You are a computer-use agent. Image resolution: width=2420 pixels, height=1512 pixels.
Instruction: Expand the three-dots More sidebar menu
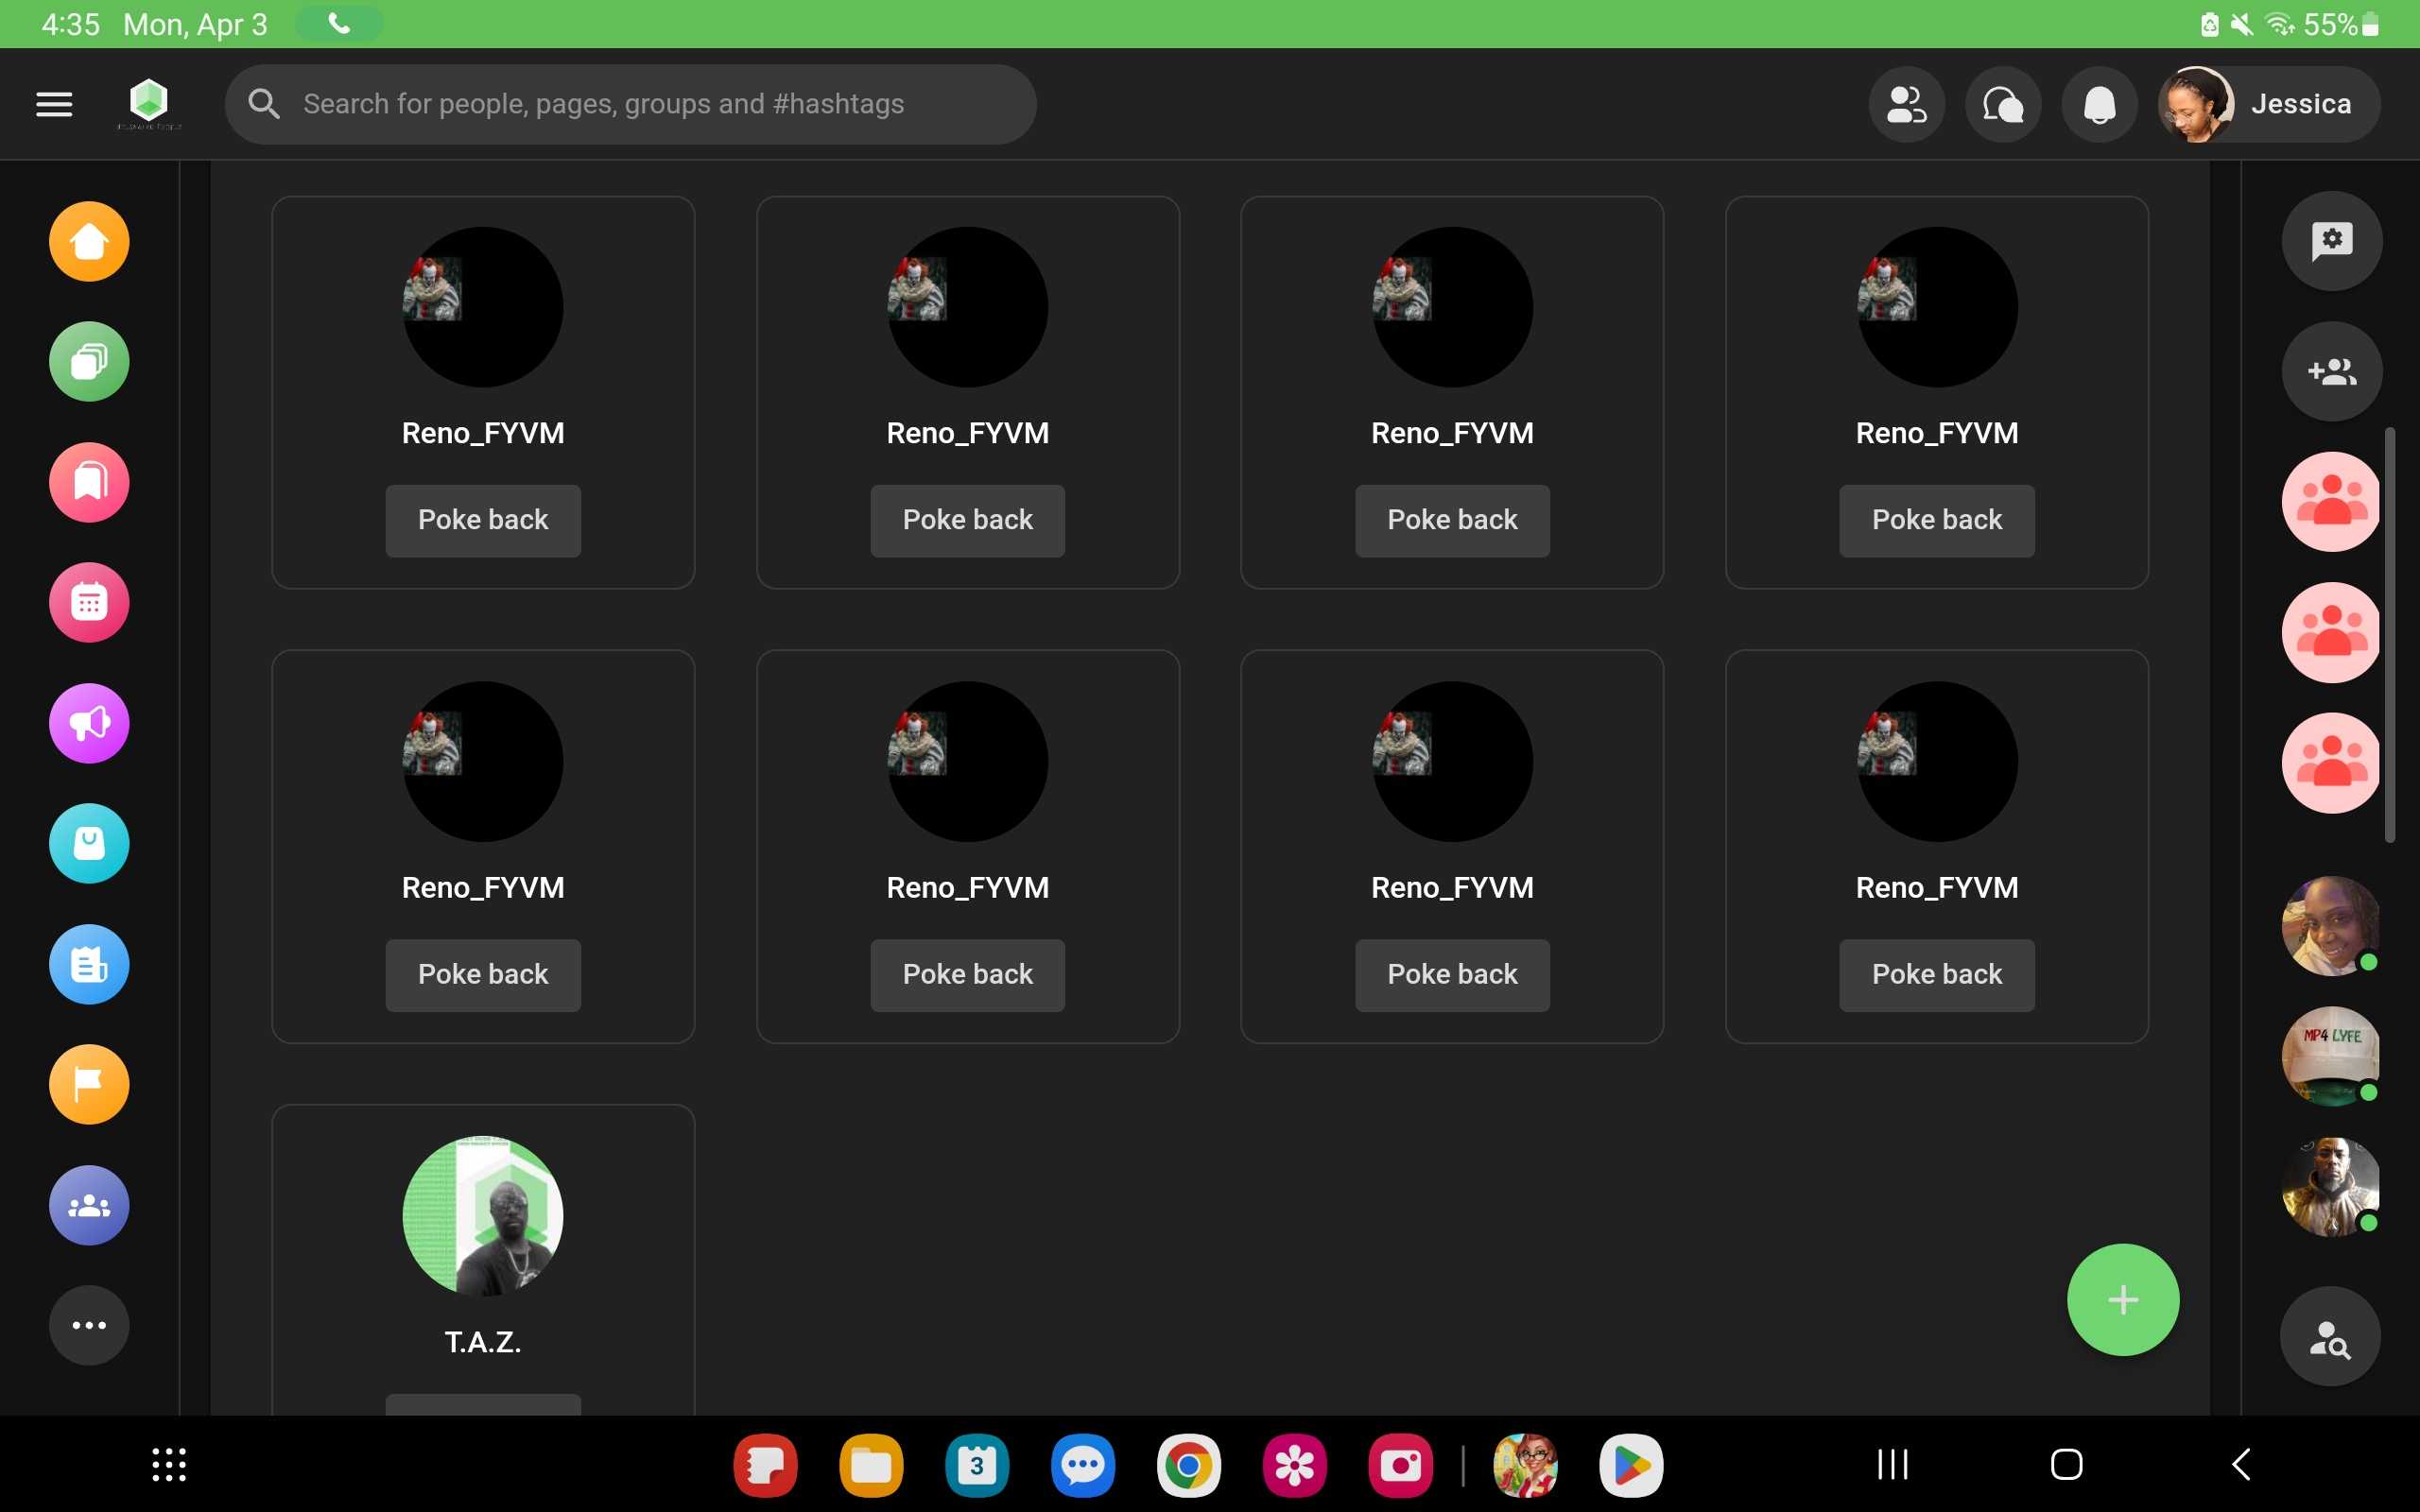[x=89, y=1325]
